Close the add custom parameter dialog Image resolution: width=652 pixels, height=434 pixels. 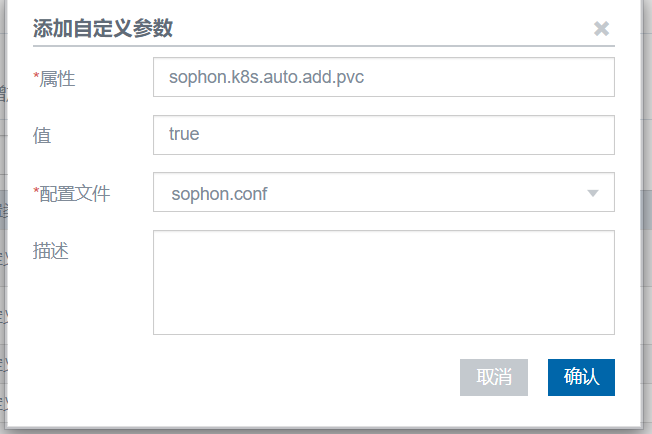click(601, 28)
